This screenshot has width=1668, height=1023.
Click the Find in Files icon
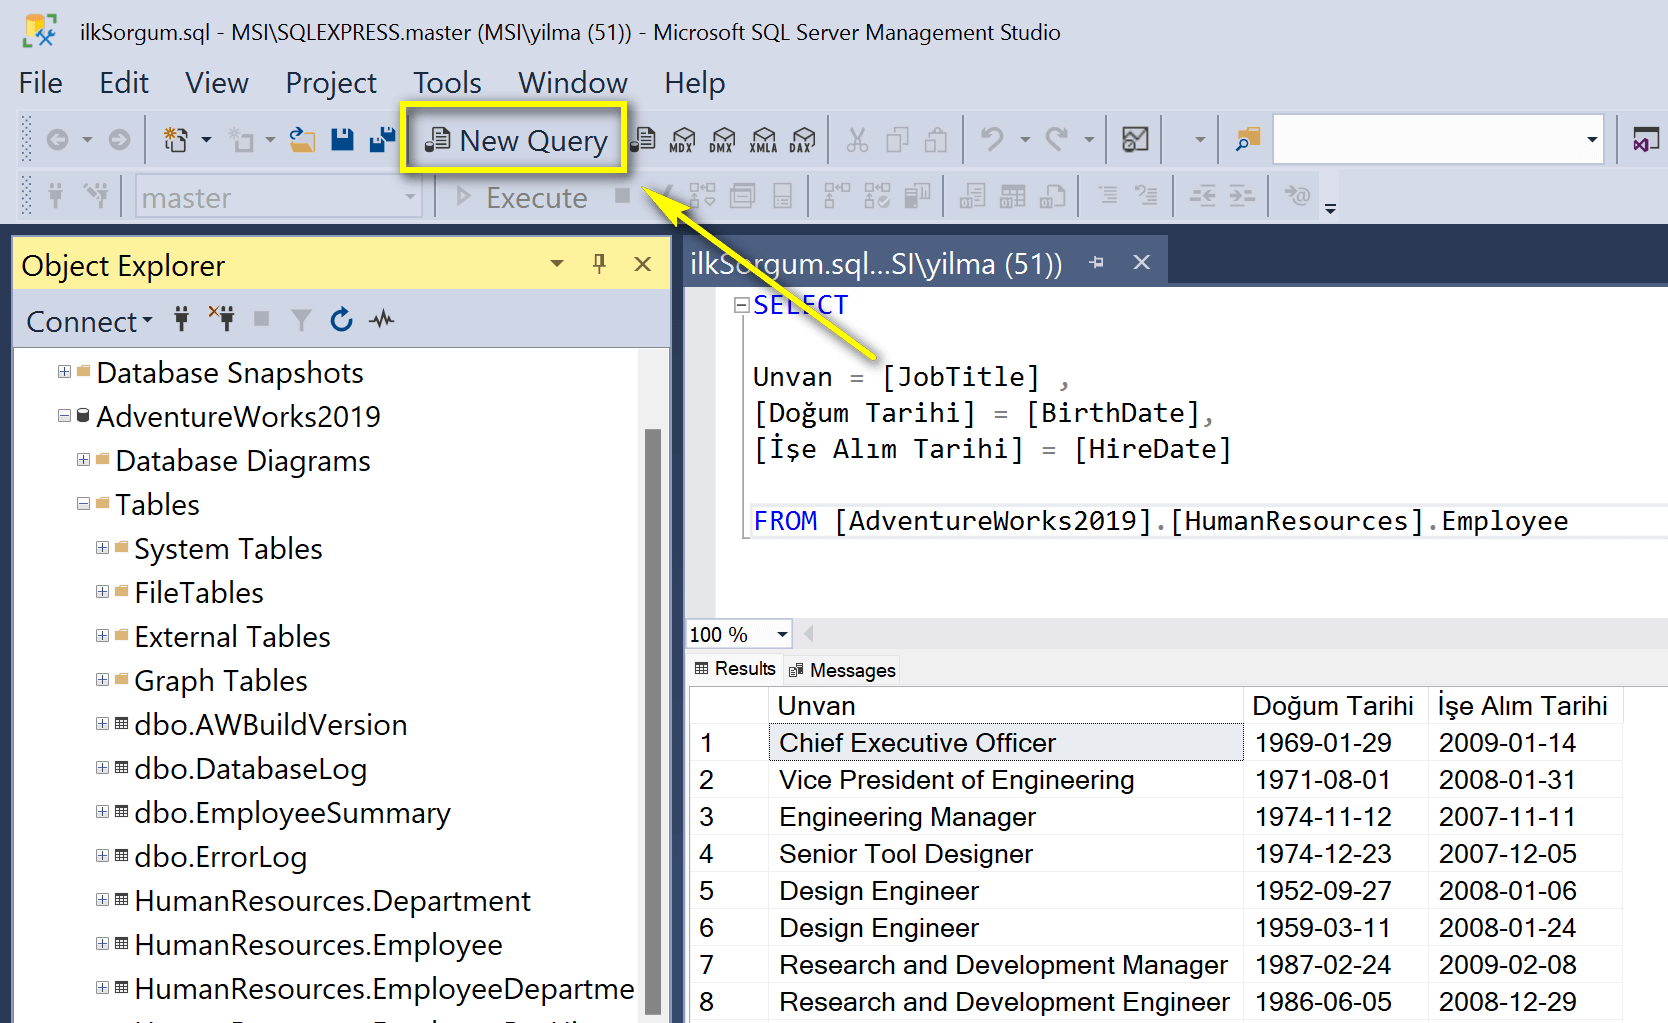tap(1247, 139)
